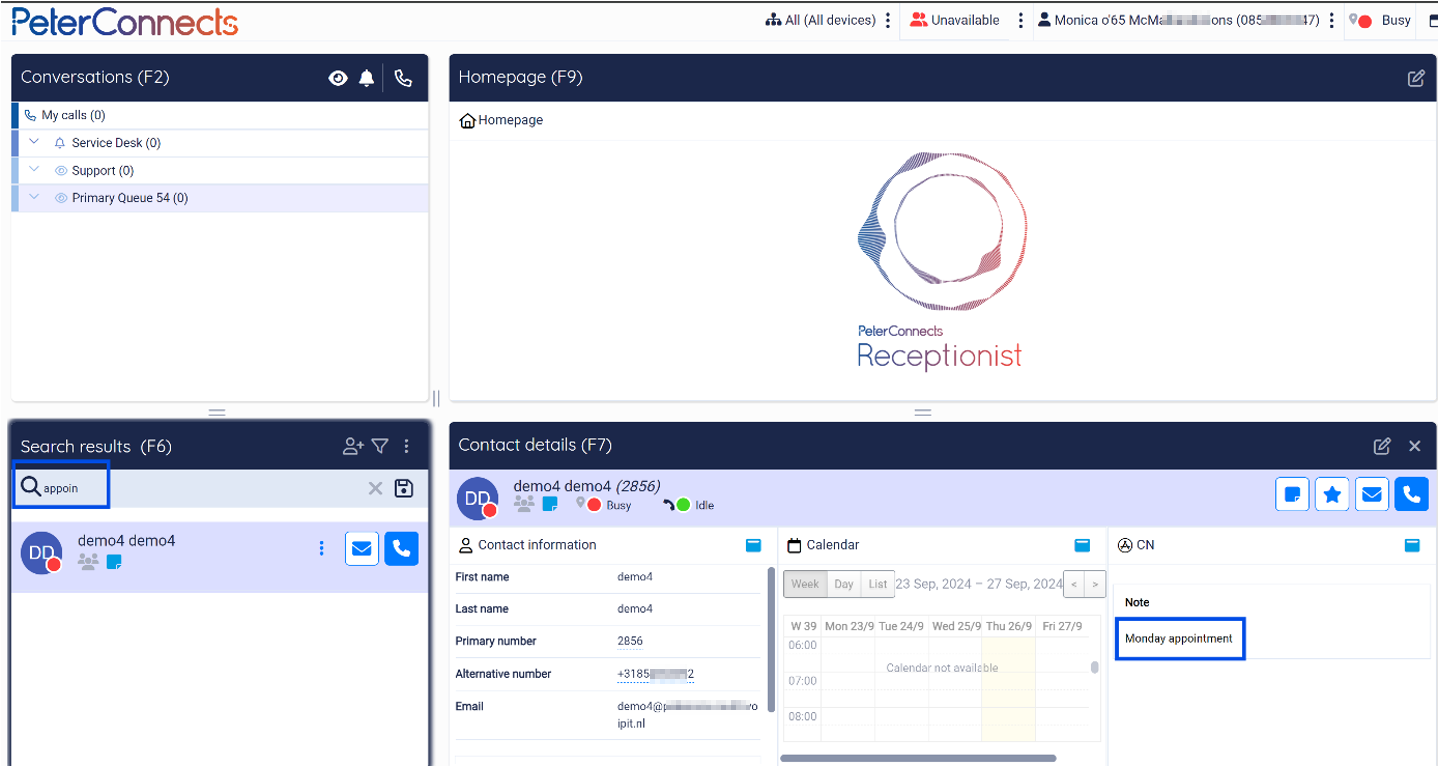Click the DD avatar in Contact details
Image resolution: width=1438 pixels, height=771 pixels.
click(x=478, y=498)
